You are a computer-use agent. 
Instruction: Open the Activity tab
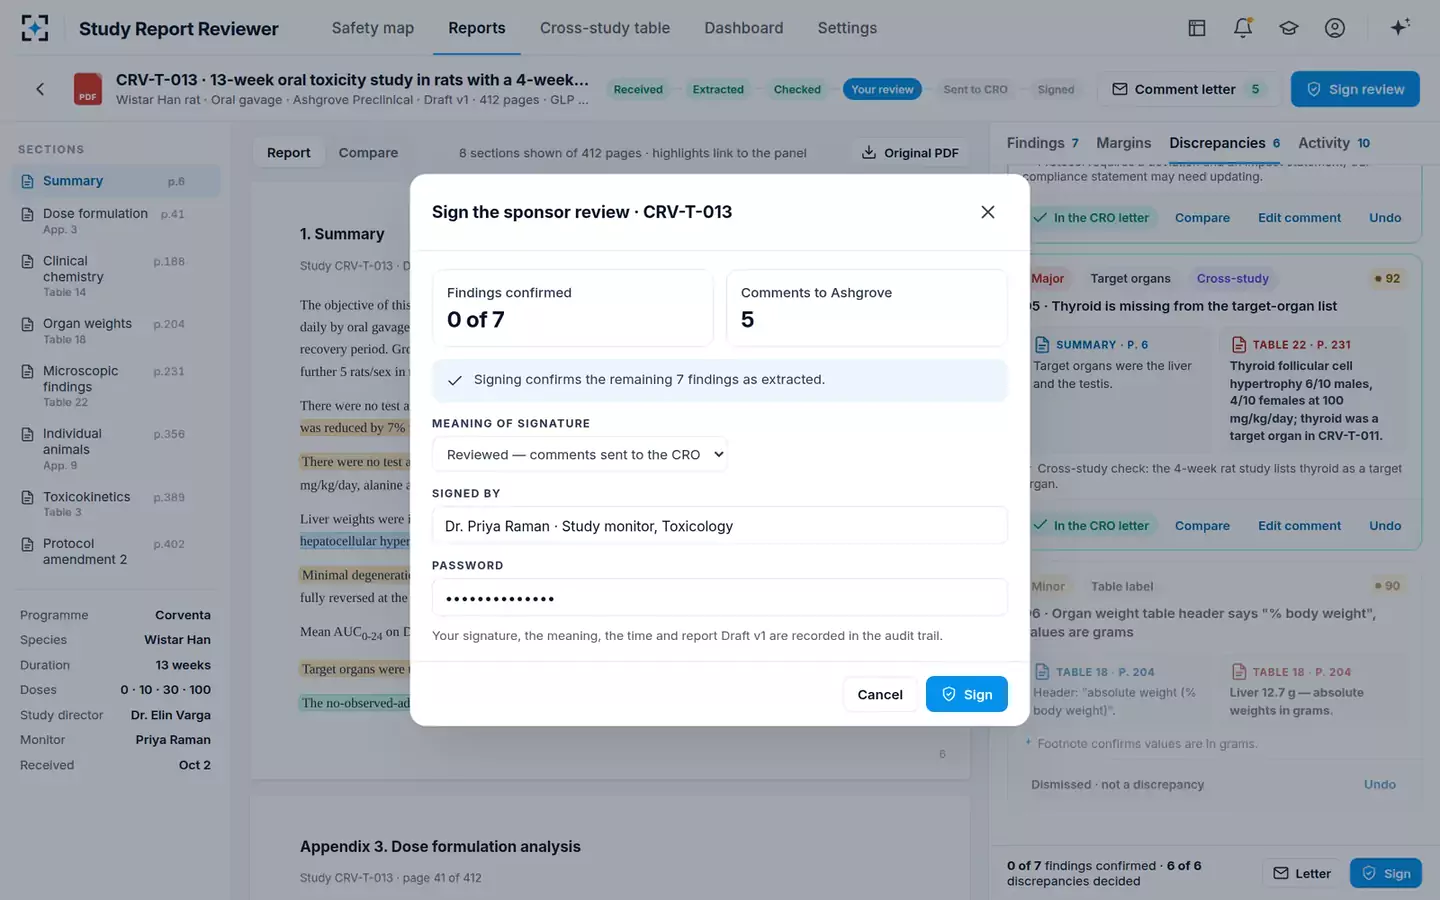pyautogui.click(x=1334, y=143)
